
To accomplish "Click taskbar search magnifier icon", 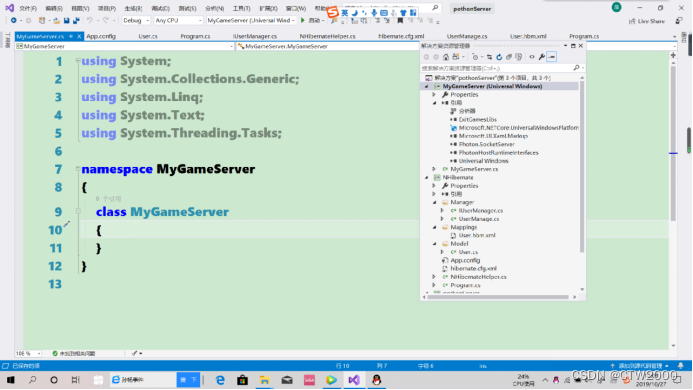I will point(32,380).
